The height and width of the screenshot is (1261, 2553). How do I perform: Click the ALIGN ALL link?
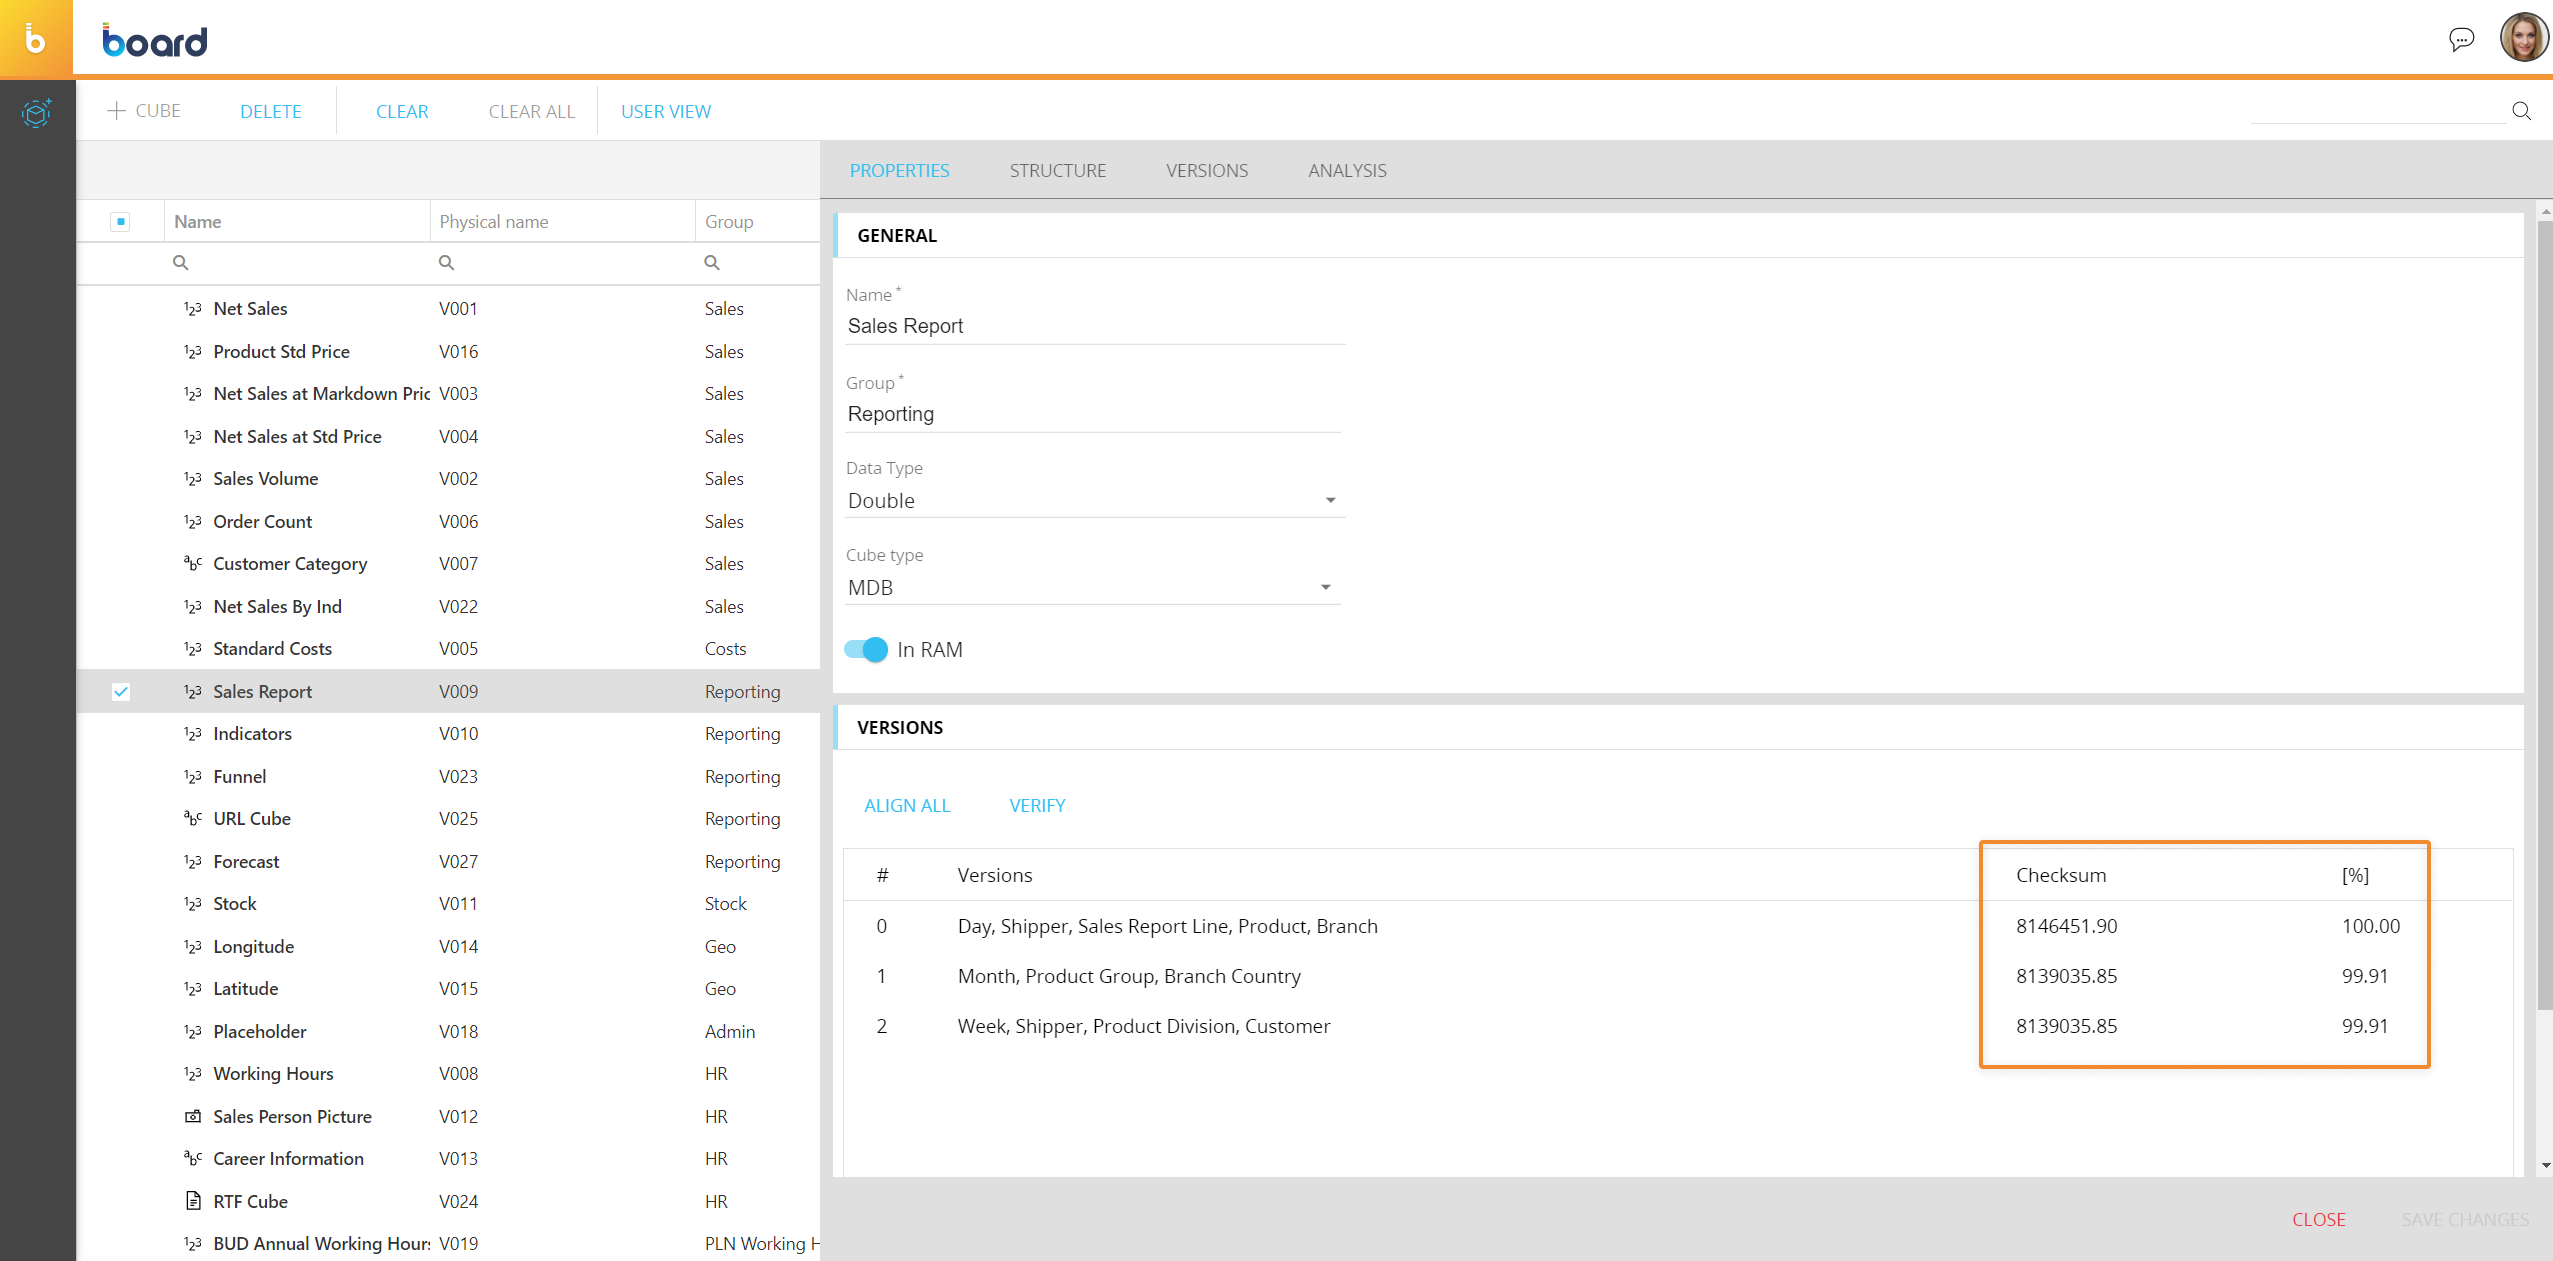[906, 806]
